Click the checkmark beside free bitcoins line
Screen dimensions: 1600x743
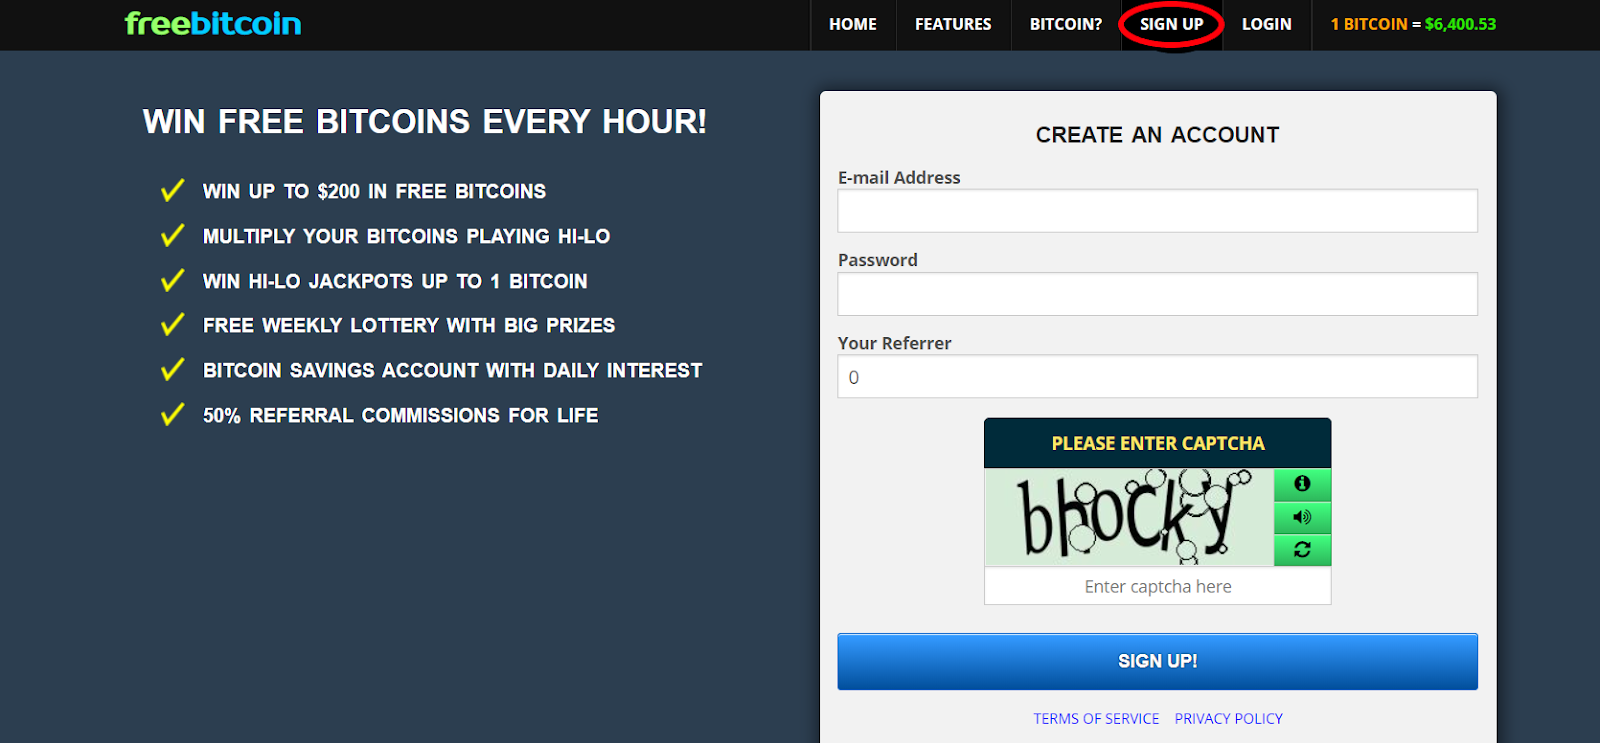(173, 190)
